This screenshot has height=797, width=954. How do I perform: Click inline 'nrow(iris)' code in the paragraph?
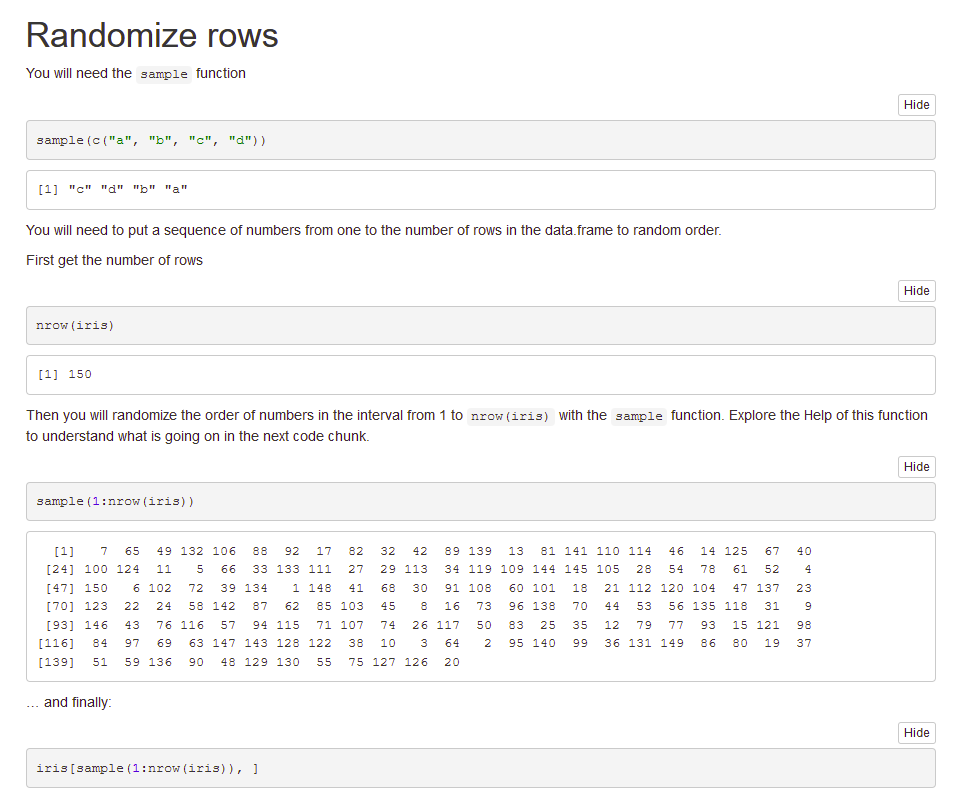click(510, 416)
